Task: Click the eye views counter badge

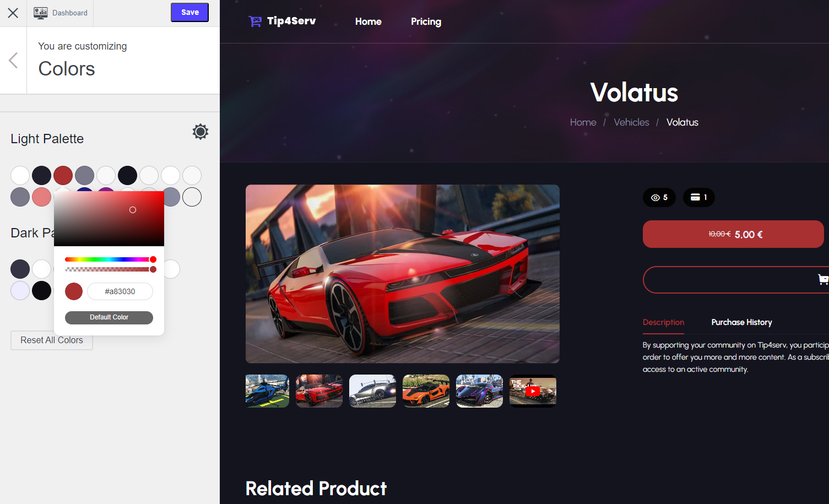Action: coord(659,197)
